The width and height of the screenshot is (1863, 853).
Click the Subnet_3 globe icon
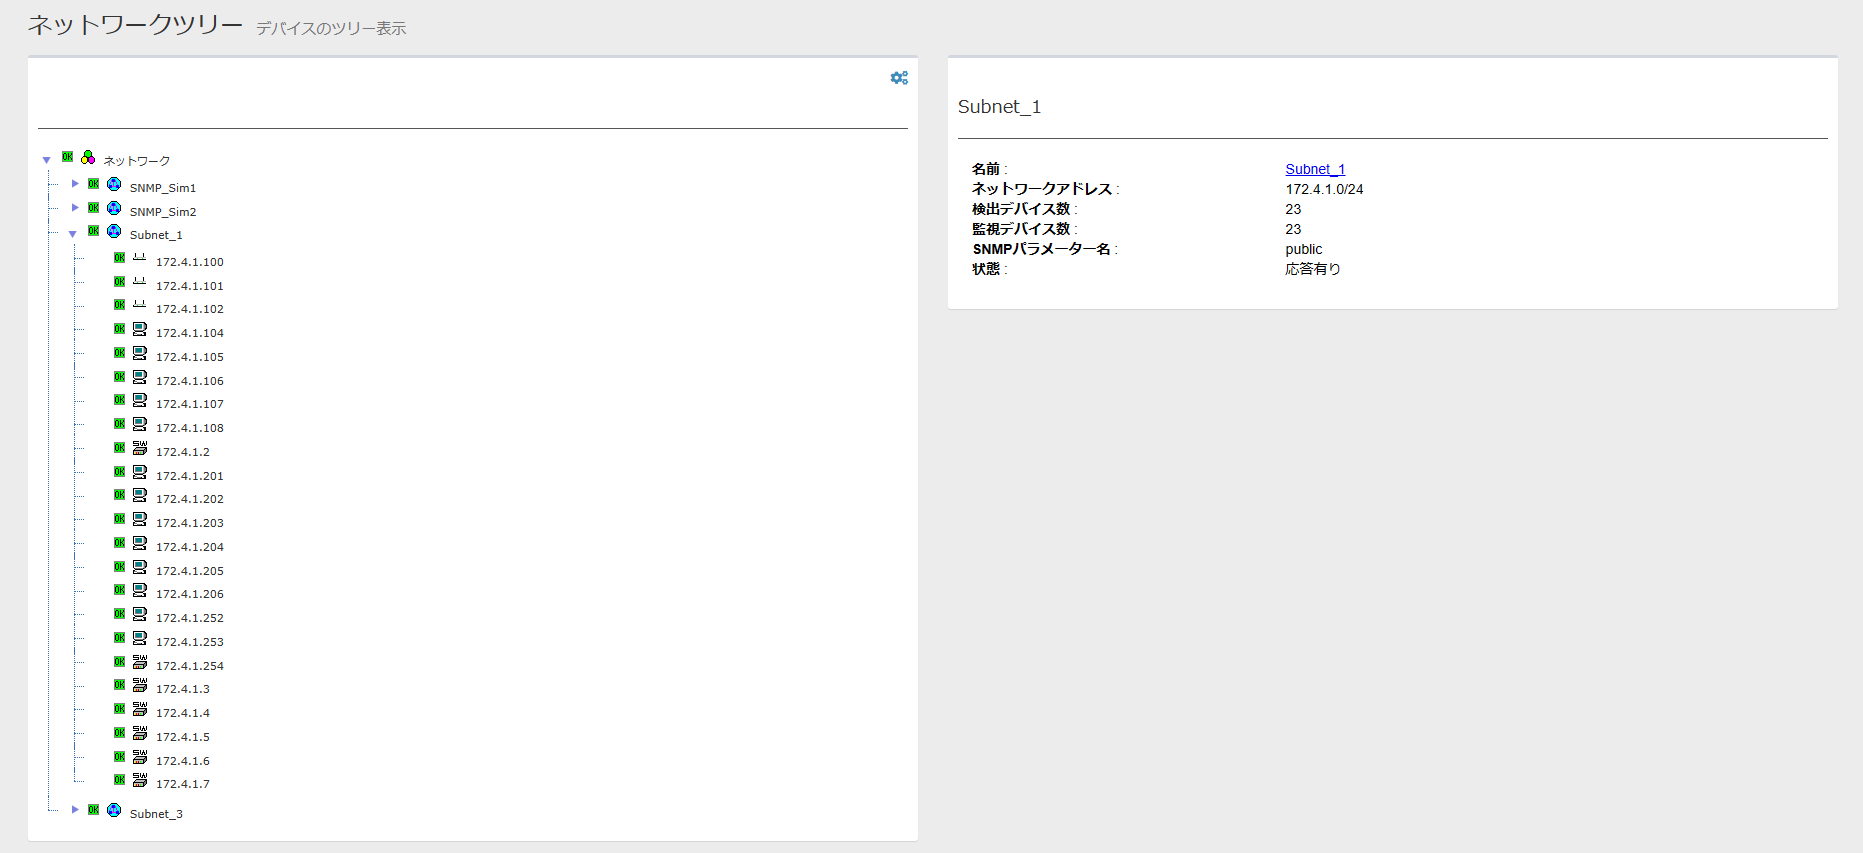point(114,811)
